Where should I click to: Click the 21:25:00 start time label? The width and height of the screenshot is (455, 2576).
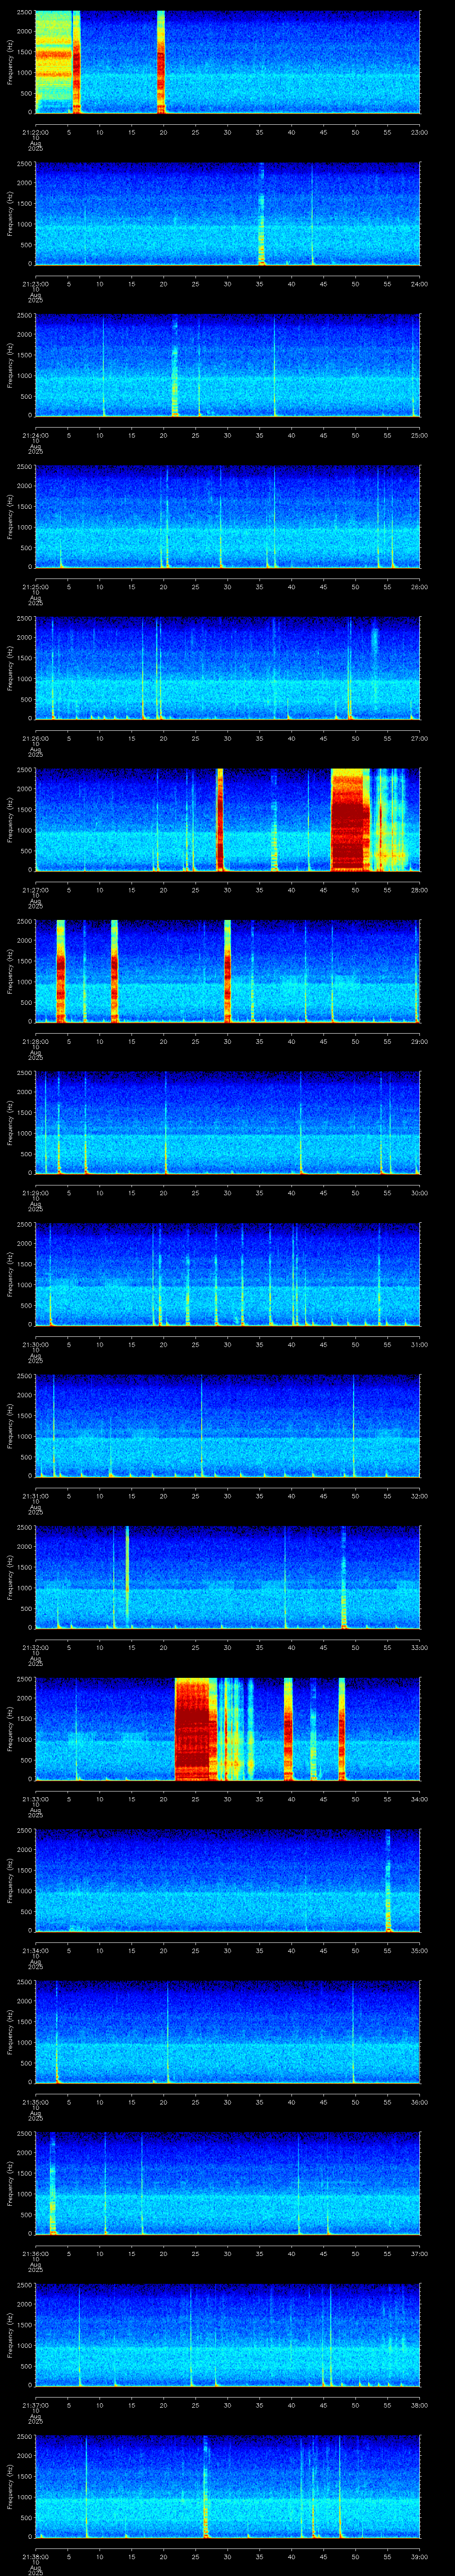point(35,586)
